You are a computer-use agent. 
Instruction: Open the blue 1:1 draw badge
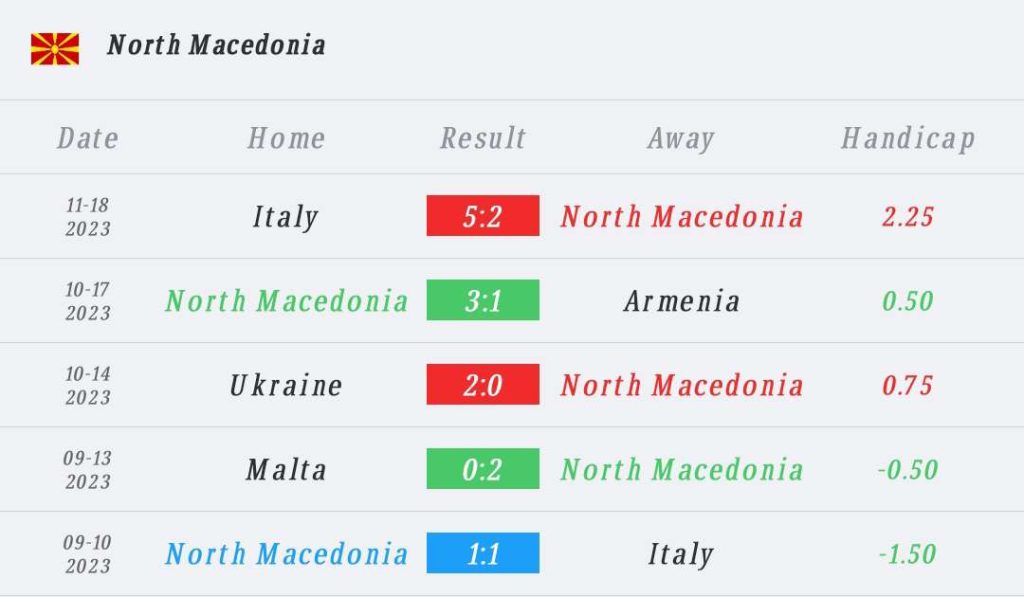[483, 553]
